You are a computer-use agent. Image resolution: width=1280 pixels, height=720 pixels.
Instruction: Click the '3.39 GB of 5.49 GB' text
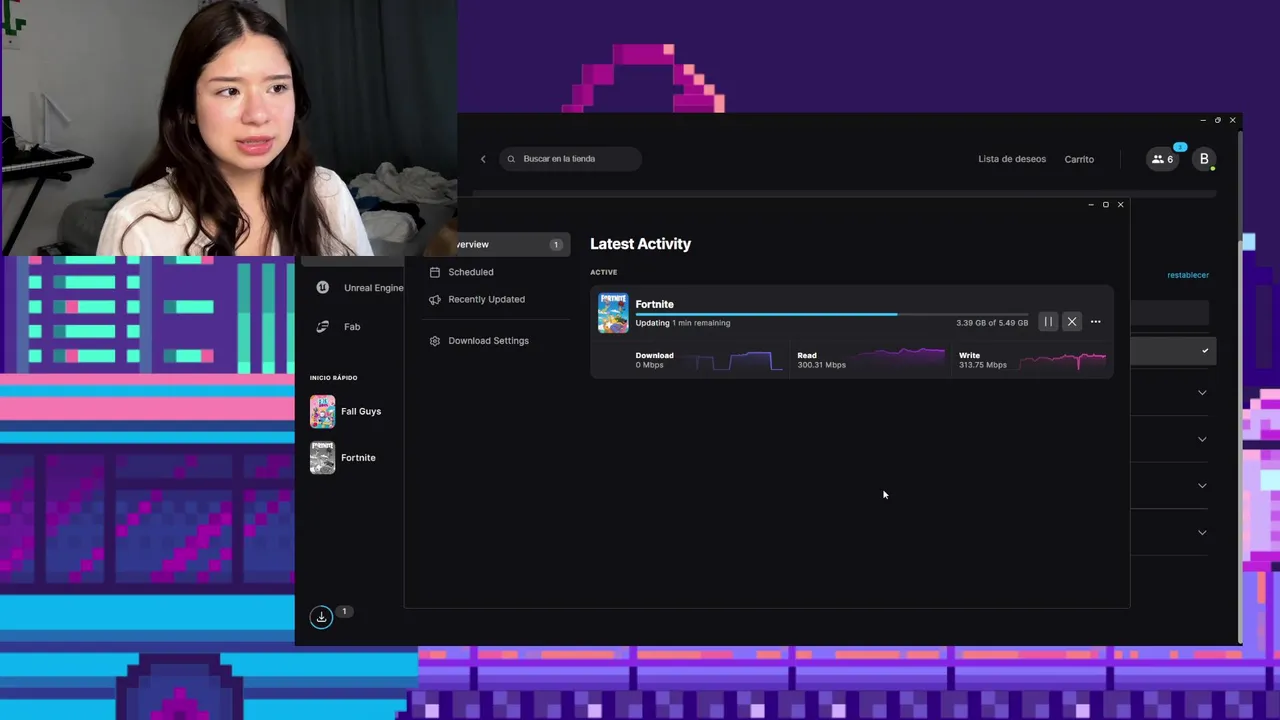pyautogui.click(x=992, y=323)
